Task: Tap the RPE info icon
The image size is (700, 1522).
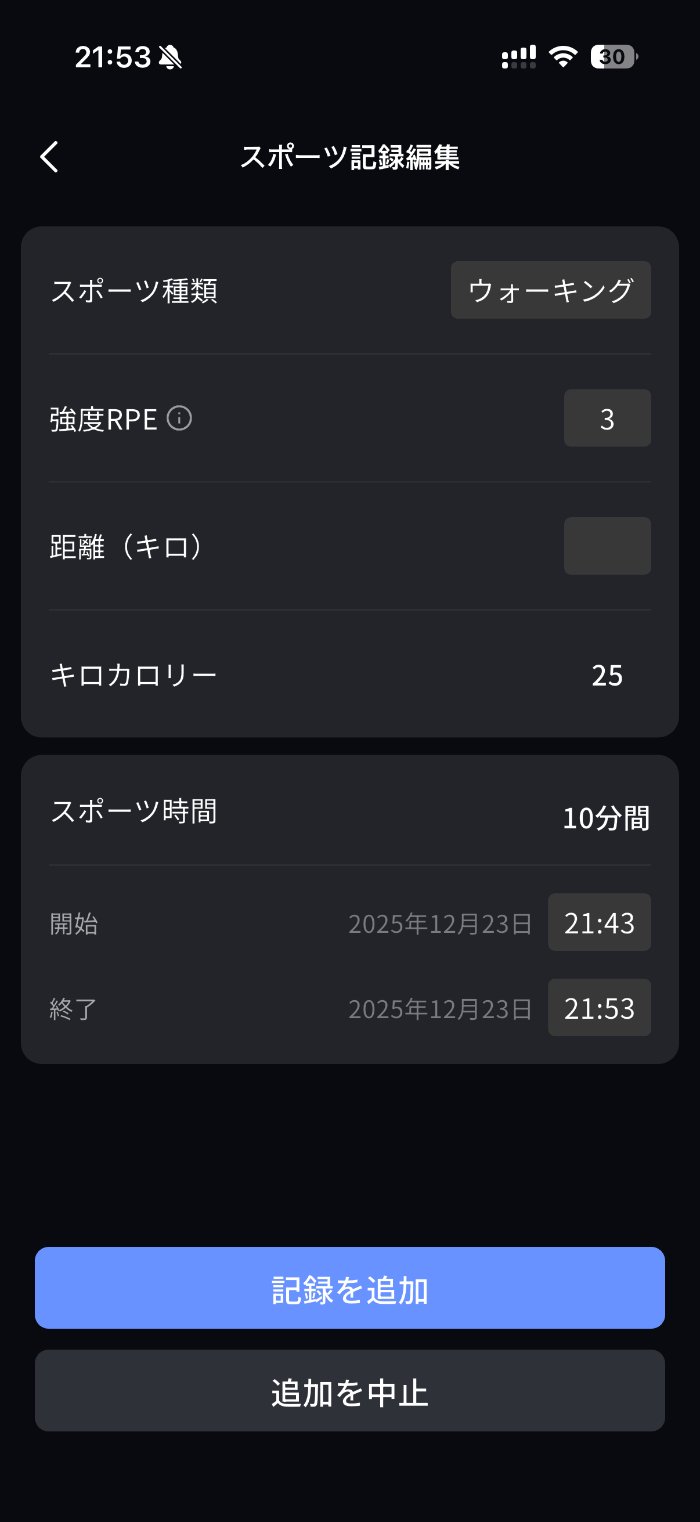Action: click(x=179, y=418)
